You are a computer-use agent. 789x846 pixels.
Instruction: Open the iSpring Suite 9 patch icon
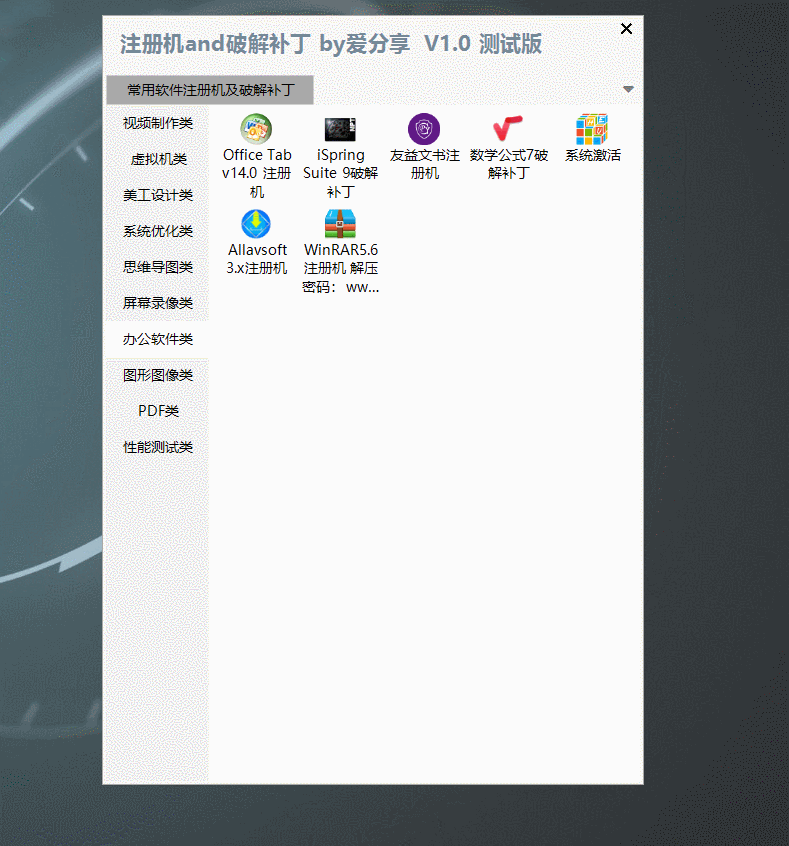click(340, 129)
